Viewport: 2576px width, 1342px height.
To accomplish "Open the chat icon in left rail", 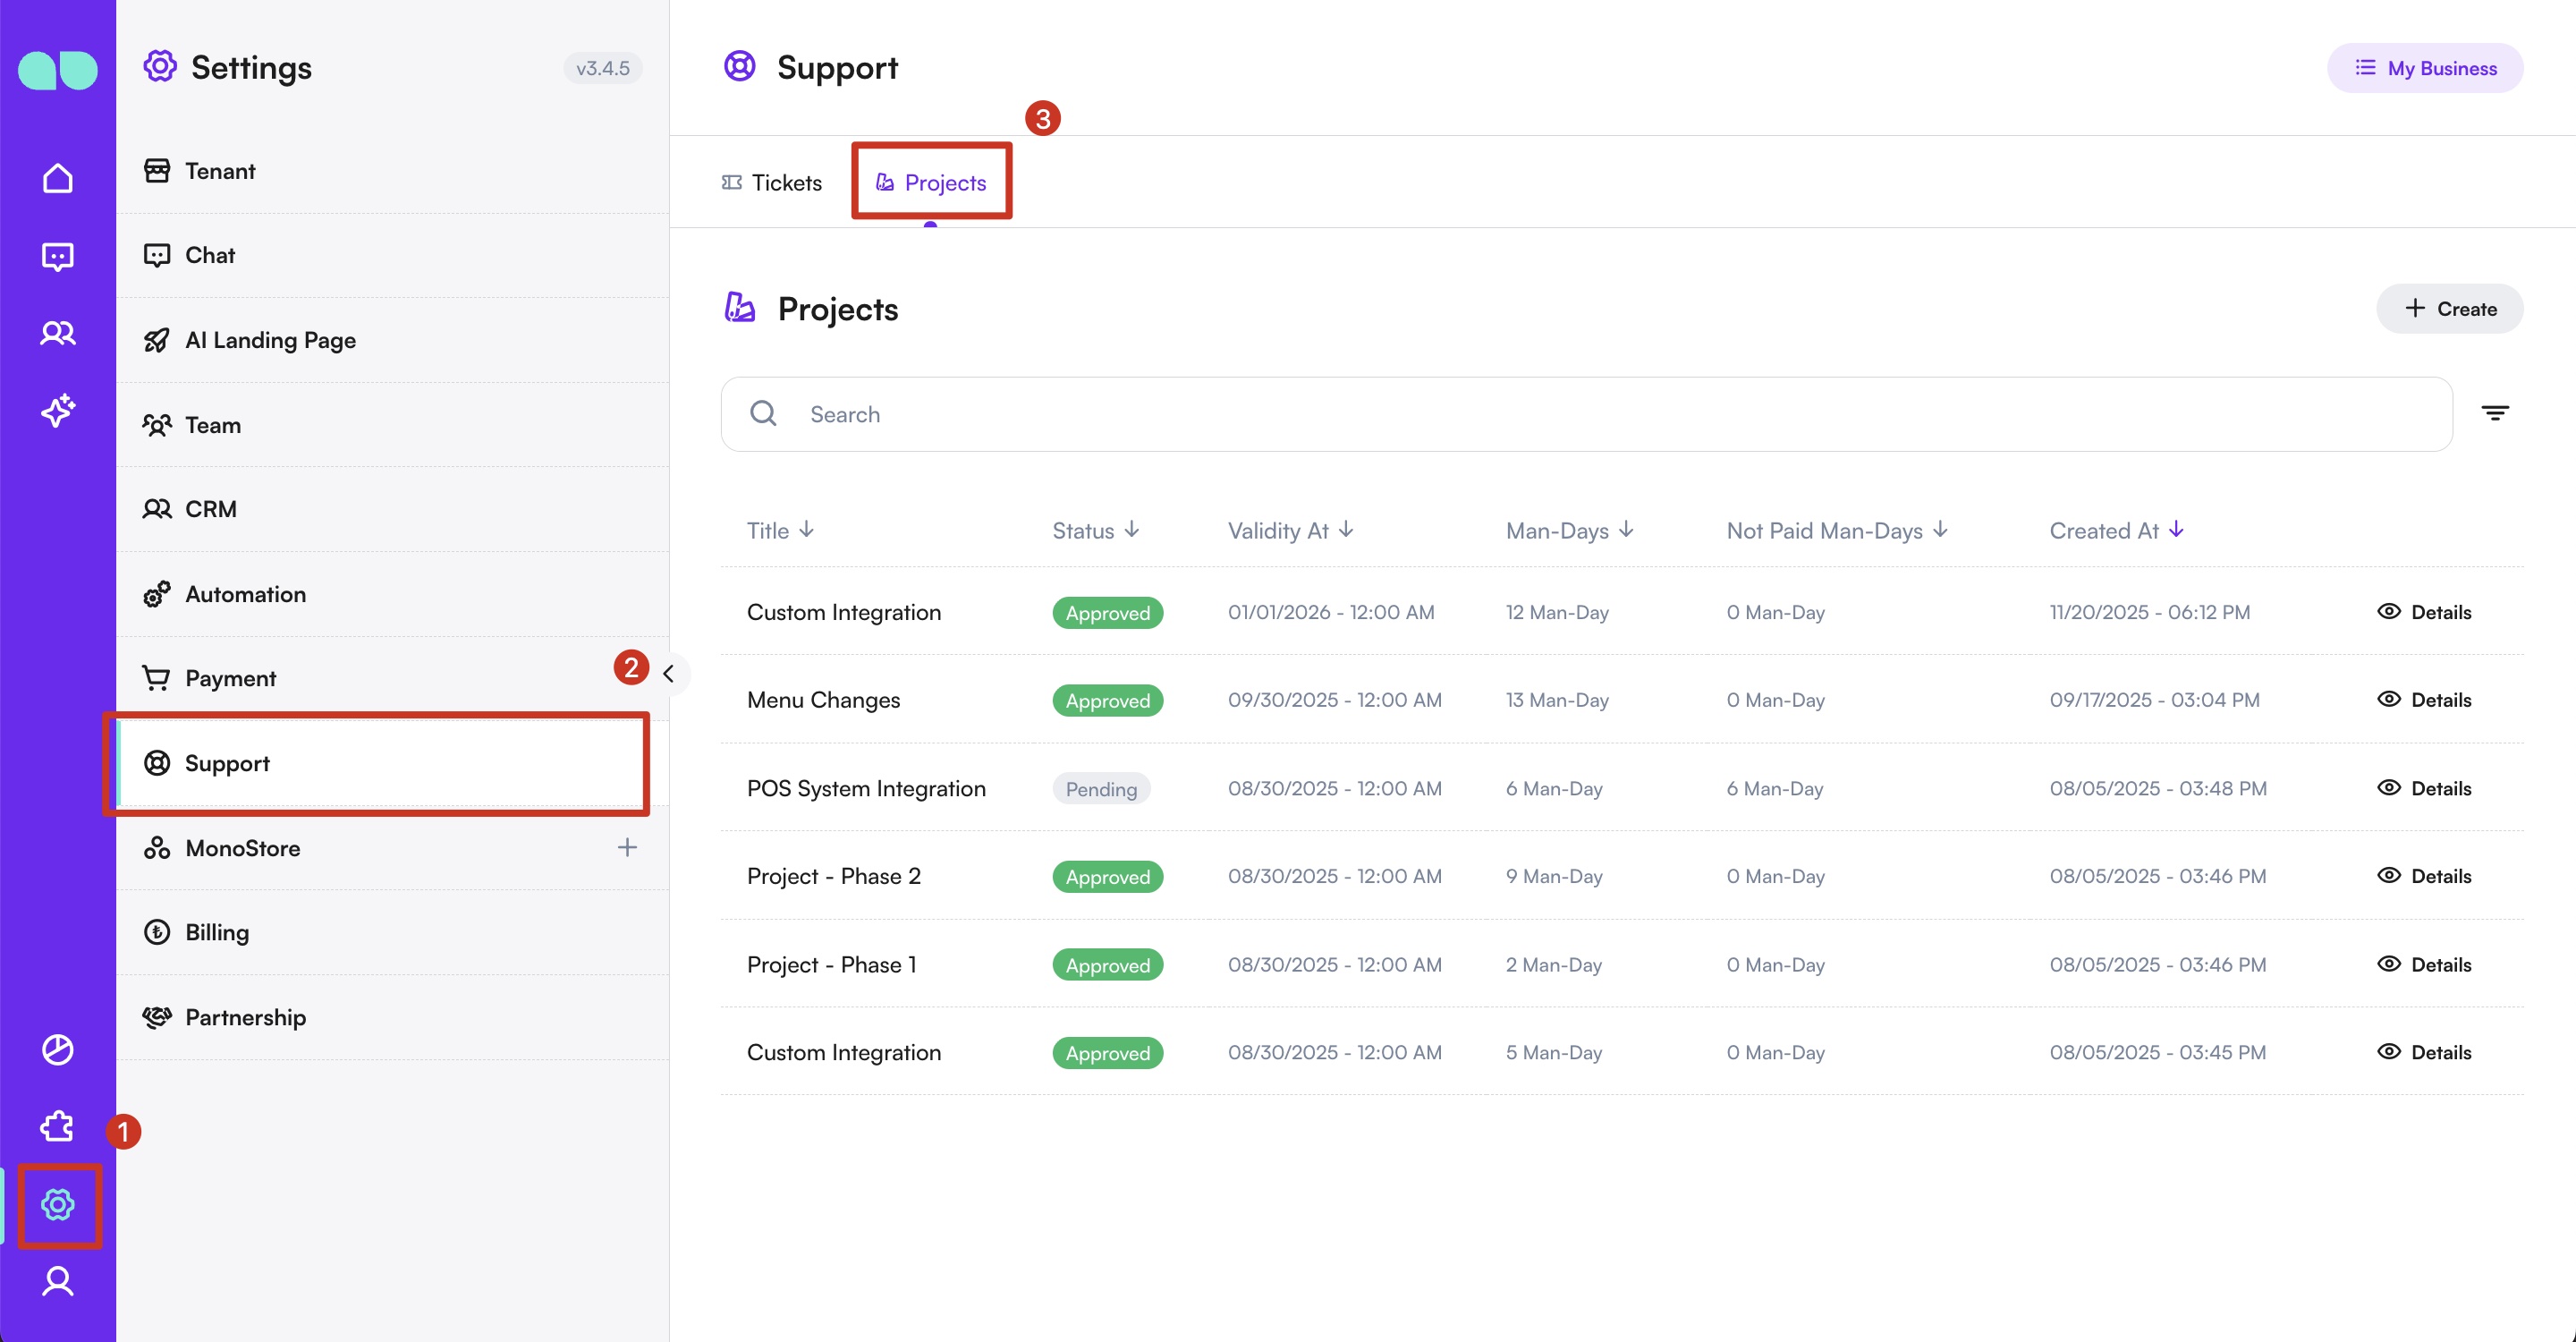I will 57,256.
